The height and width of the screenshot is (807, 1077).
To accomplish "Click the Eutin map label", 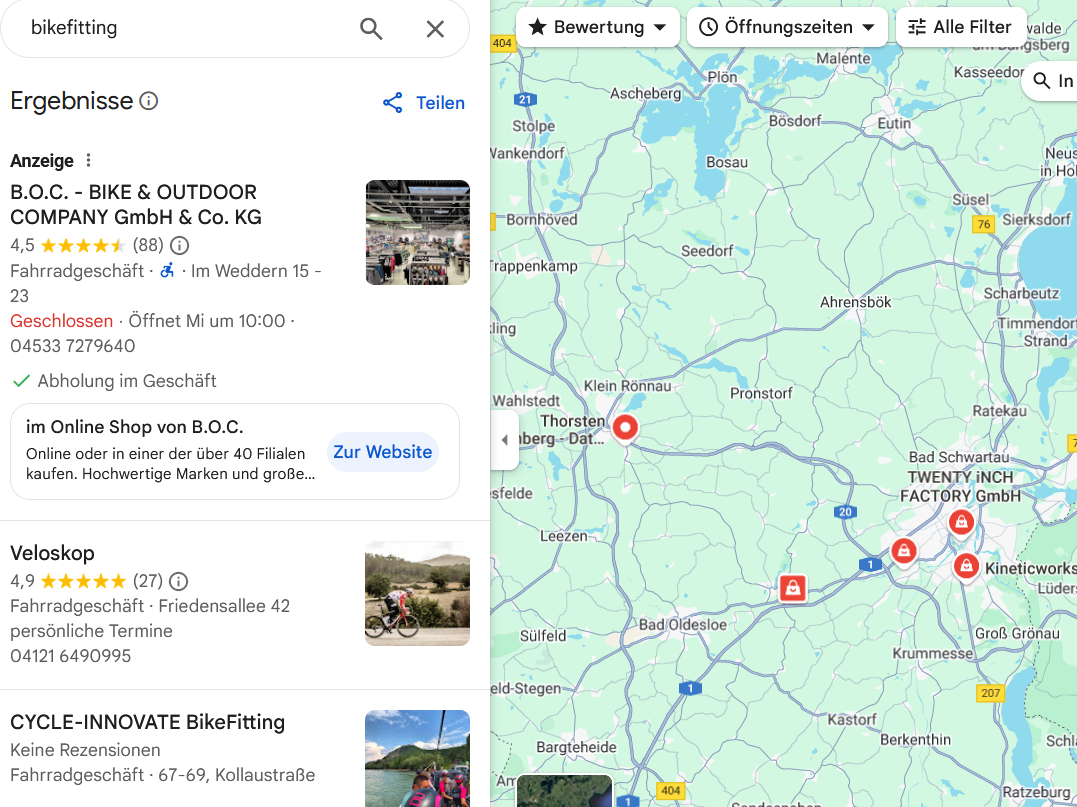I will tap(894, 124).
